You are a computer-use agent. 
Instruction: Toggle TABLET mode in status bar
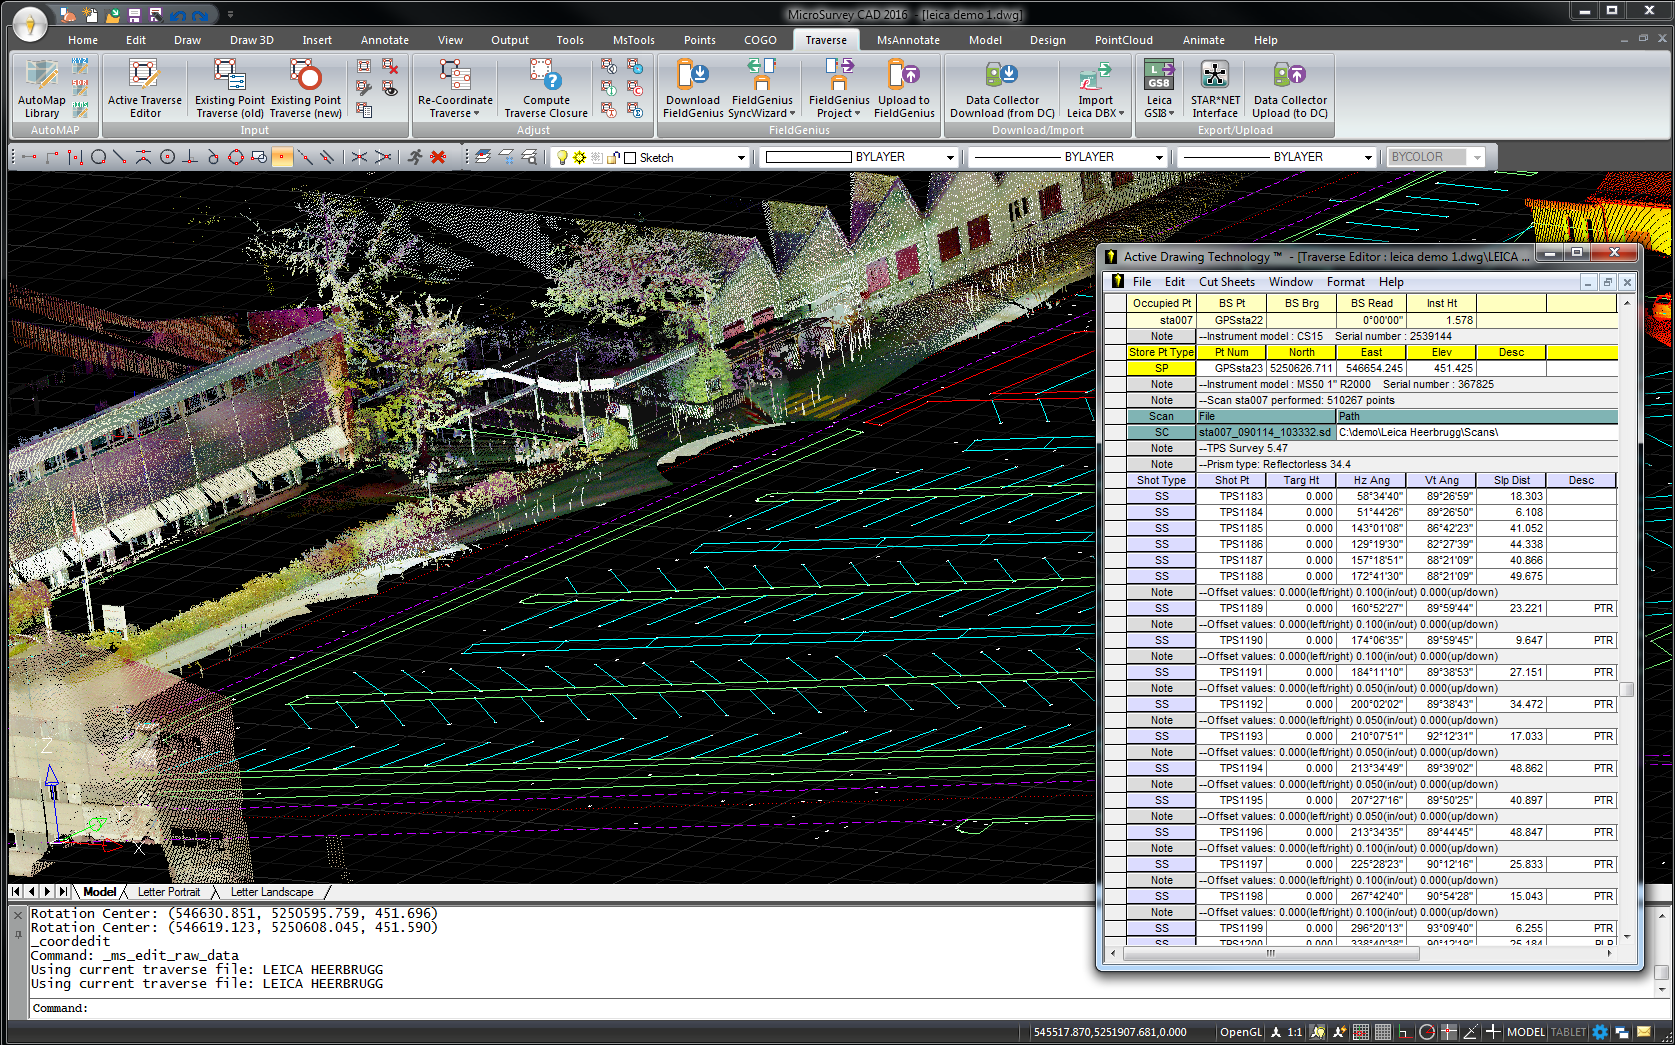tap(1568, 1032)
